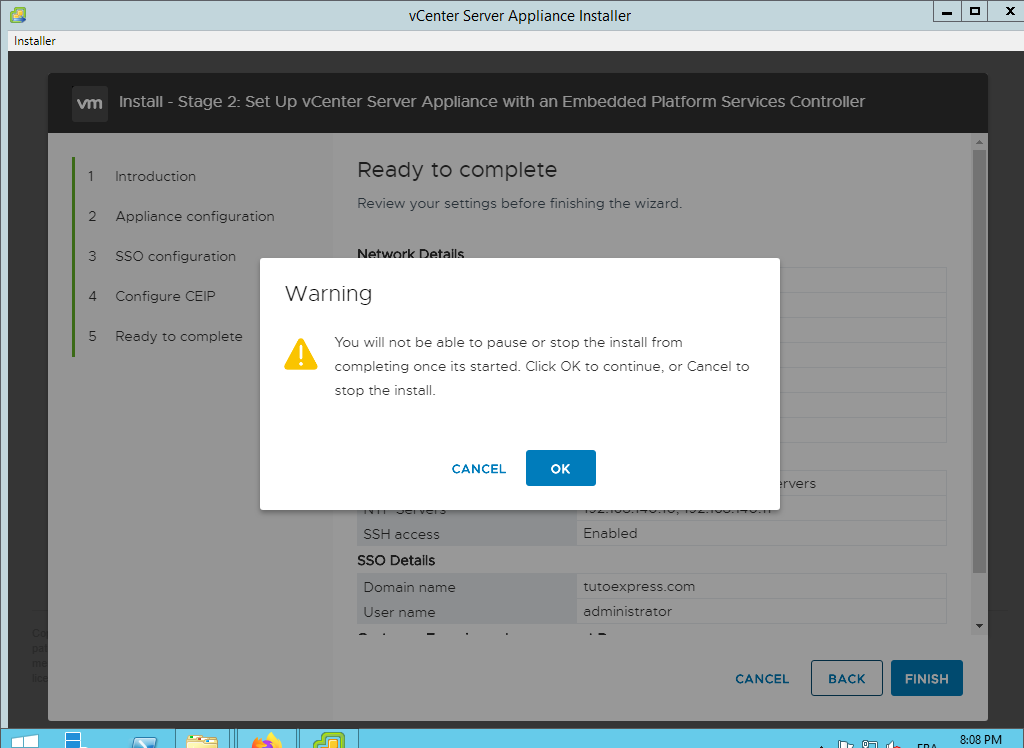Go to SSO configuration step
This screenshot has height=748, width=1024.
(x=175, y=256)
